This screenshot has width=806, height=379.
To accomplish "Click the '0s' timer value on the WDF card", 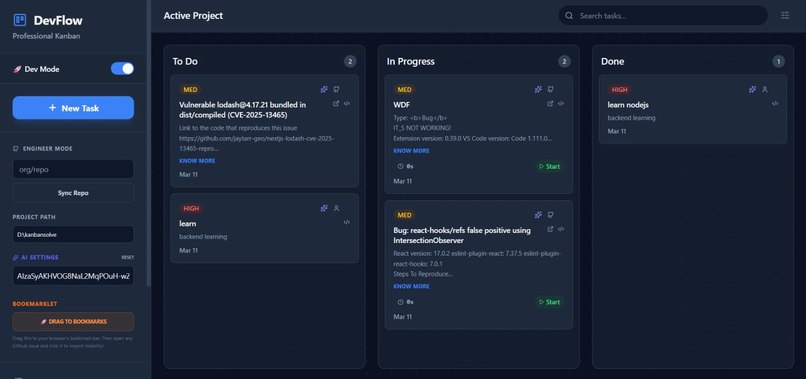I will pos(410,167).
